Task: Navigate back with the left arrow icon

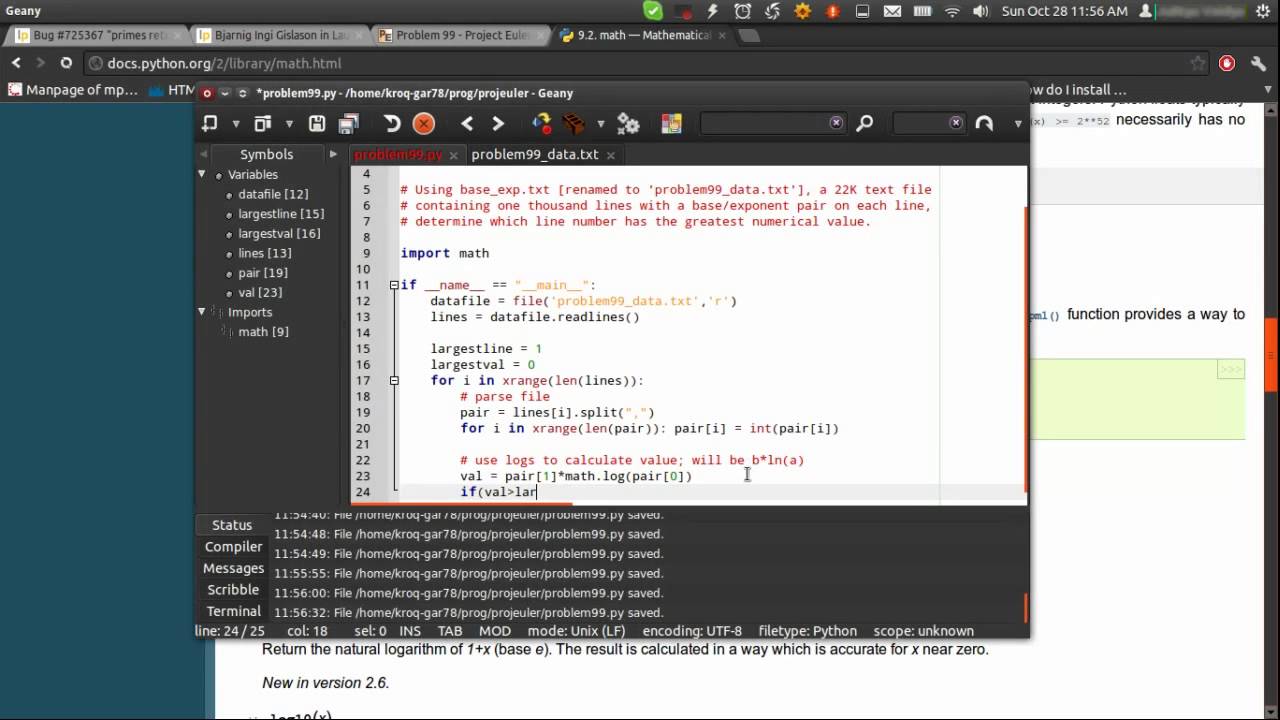Action: click(x=467, y=123)
